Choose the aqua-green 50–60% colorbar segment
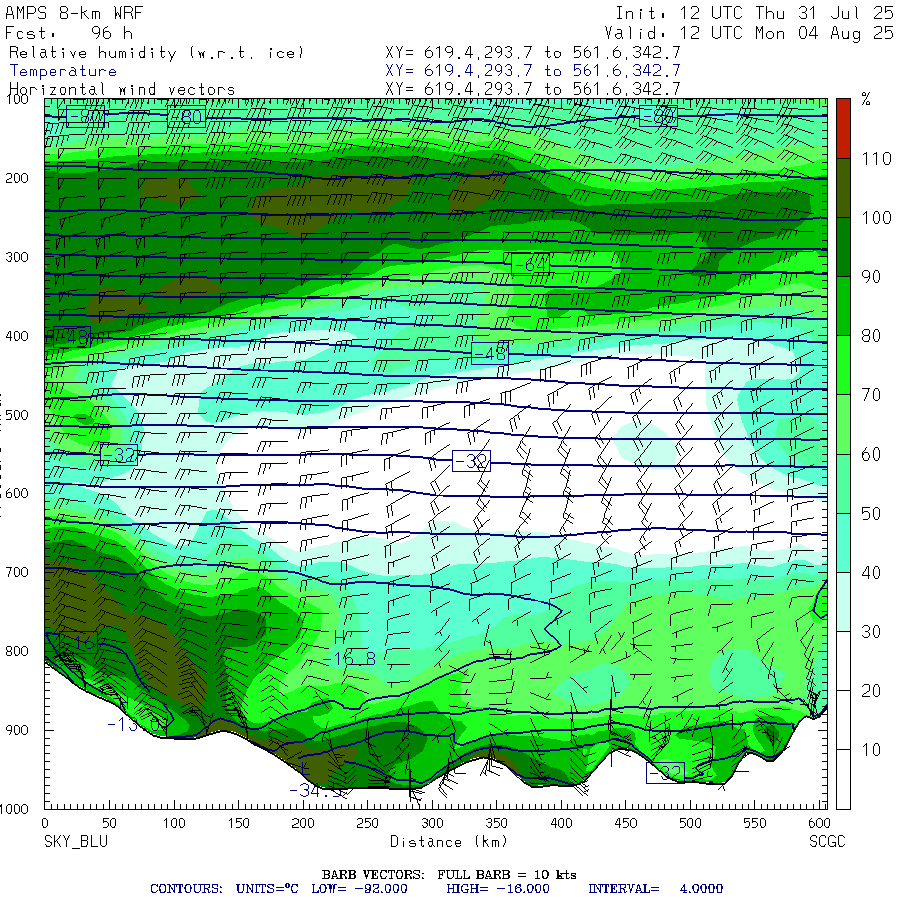Screen dimensions: 900x900 pos(843,483)
